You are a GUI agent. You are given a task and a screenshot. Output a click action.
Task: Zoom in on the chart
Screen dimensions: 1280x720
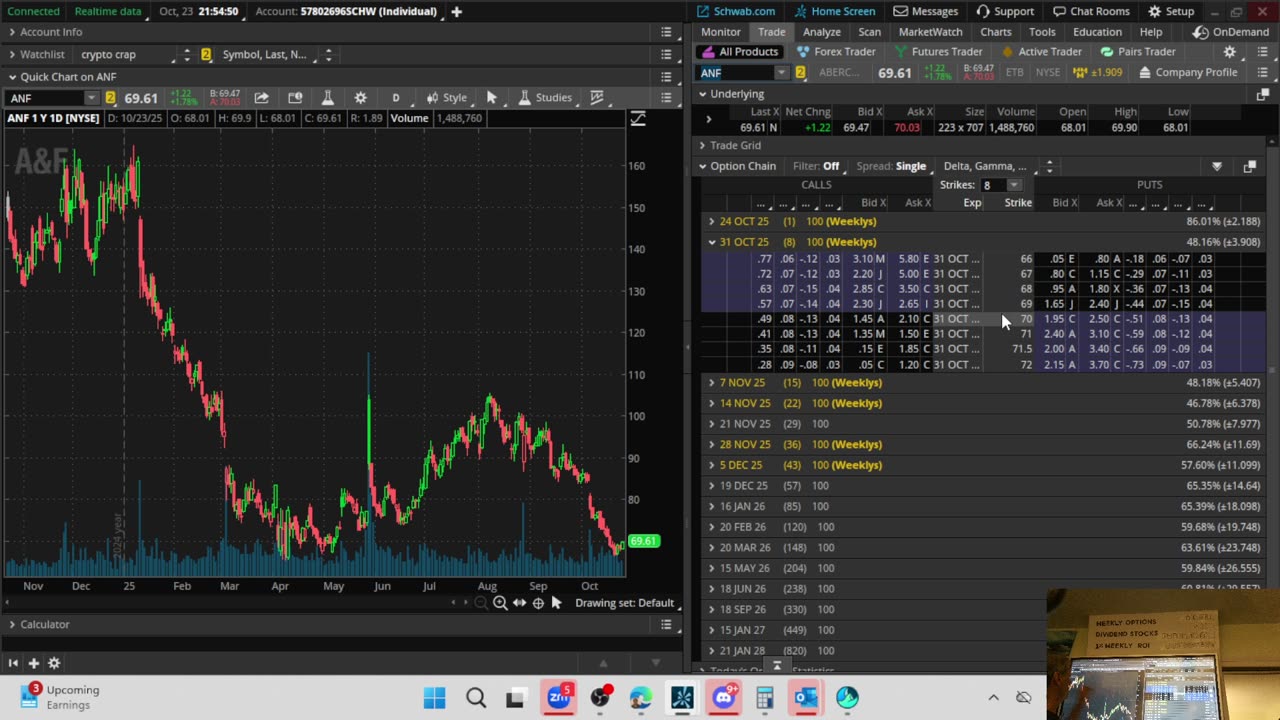pos(500,603)
